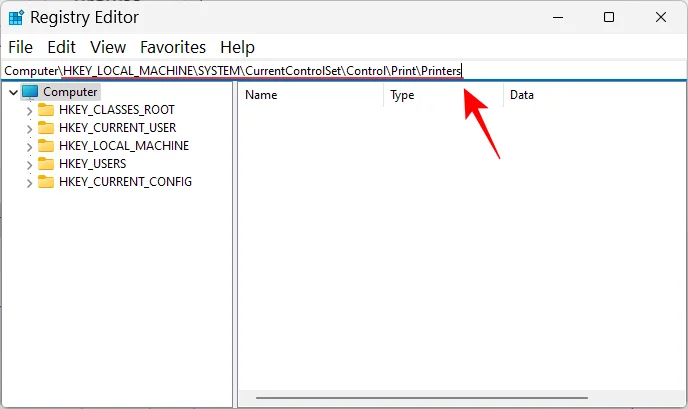
Task: Sort by the Type column header
Action: (443, 95)
